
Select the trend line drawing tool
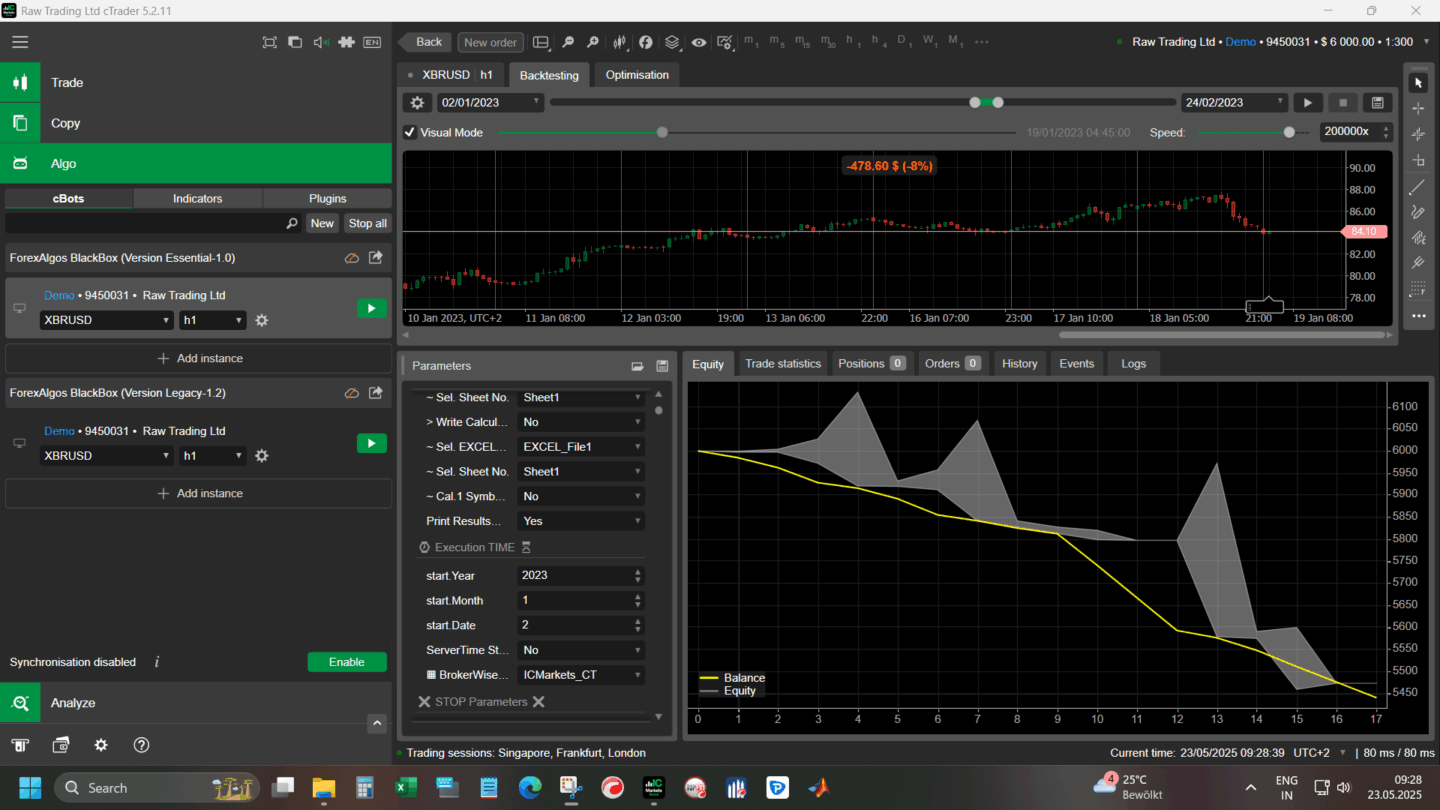pyautogui.click(x=1417, y=187)
